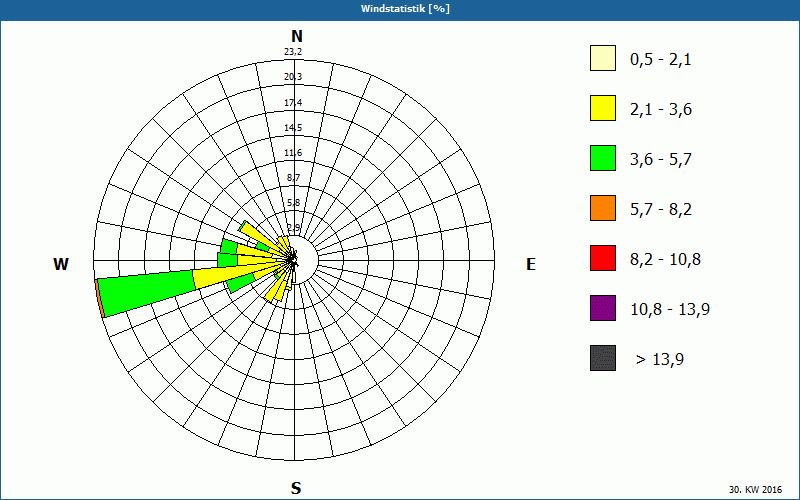The image size is (800, 500).
Task: Click the 17,4 ring scale value
Action: click(293, 103)
